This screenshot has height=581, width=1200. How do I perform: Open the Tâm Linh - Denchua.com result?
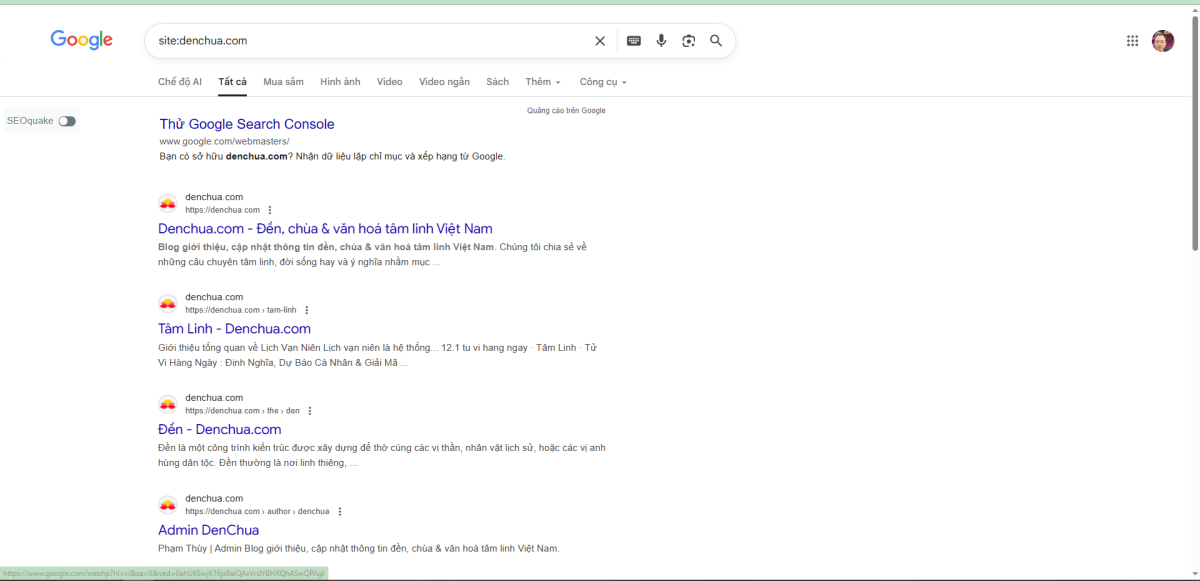click(x=234, y=329)
